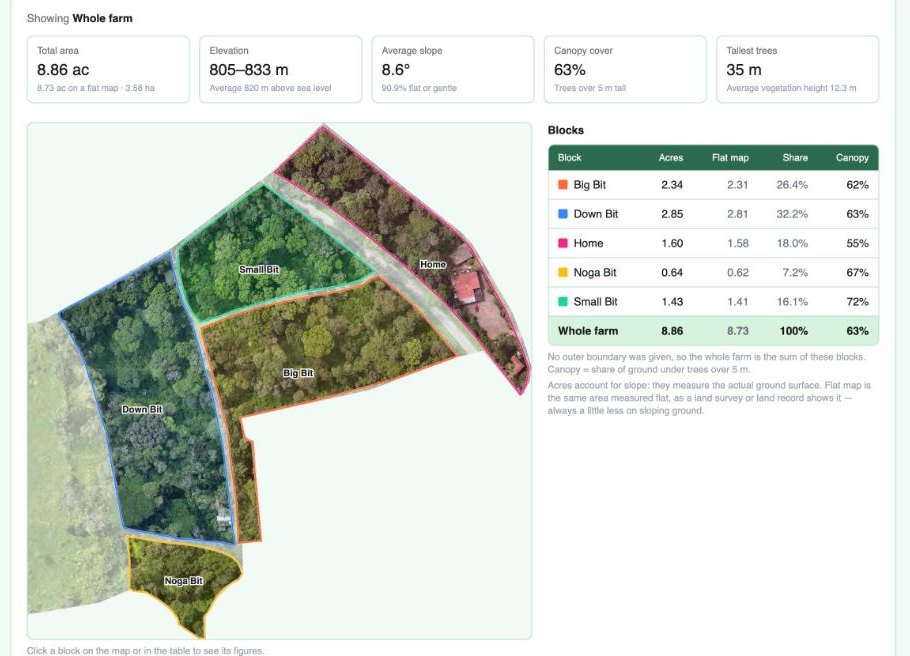Select the Big Bit row in table

[713, 185]
